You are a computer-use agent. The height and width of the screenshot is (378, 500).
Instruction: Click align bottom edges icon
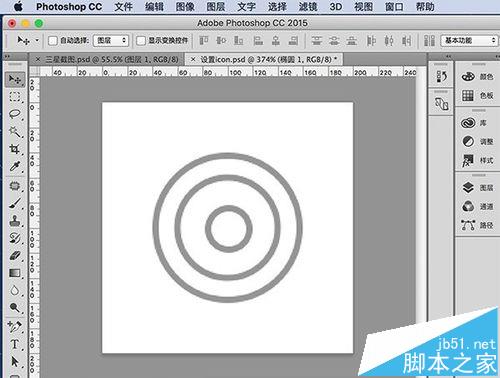tap(238, 41)
